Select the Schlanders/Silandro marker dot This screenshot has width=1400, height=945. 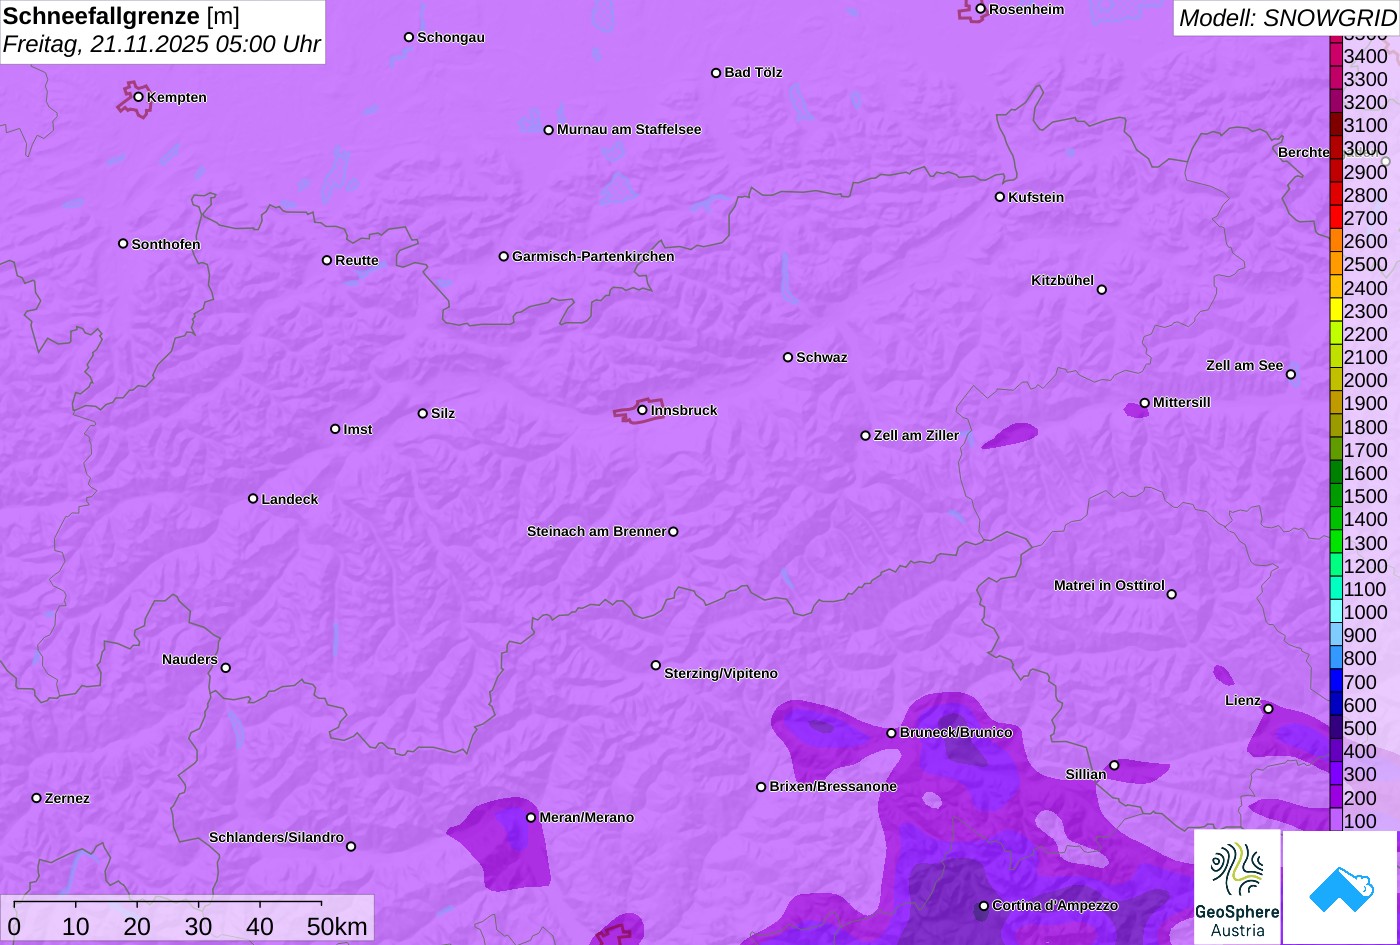(351, 846)
